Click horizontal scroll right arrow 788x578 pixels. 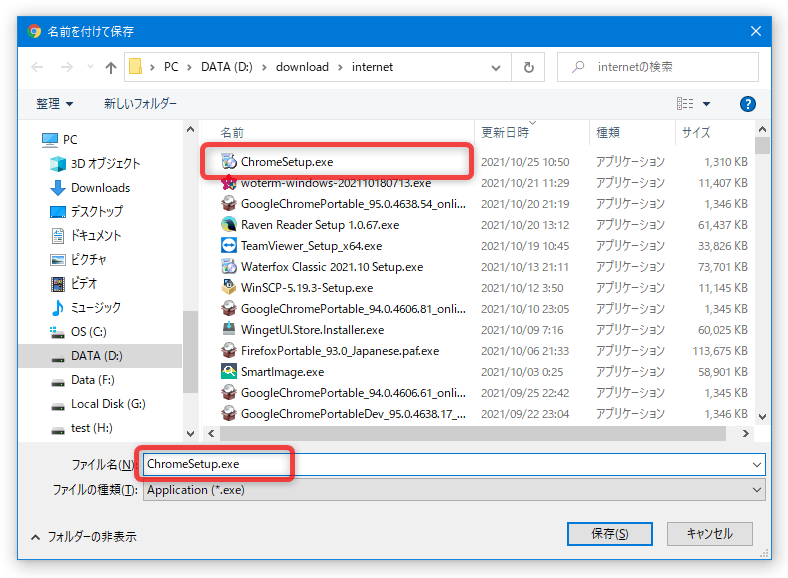point(745,433)
